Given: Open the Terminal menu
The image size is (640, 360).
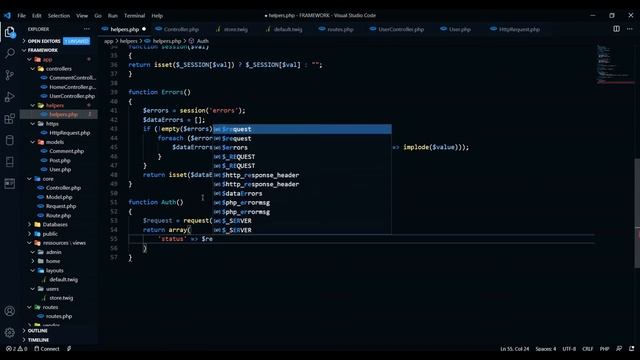Looking at the screenshot, I should coord(134,16).
